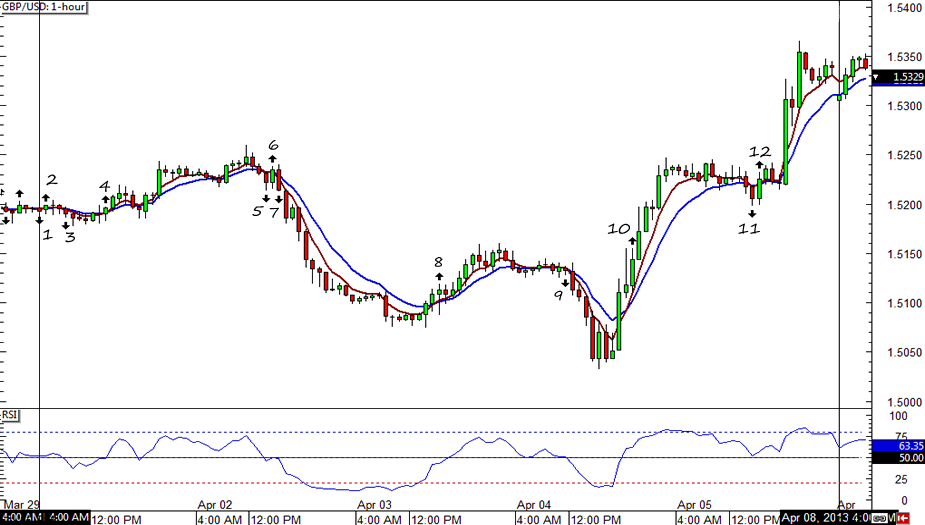
Task: Click the Apr 05 date label
Action: 694,505
